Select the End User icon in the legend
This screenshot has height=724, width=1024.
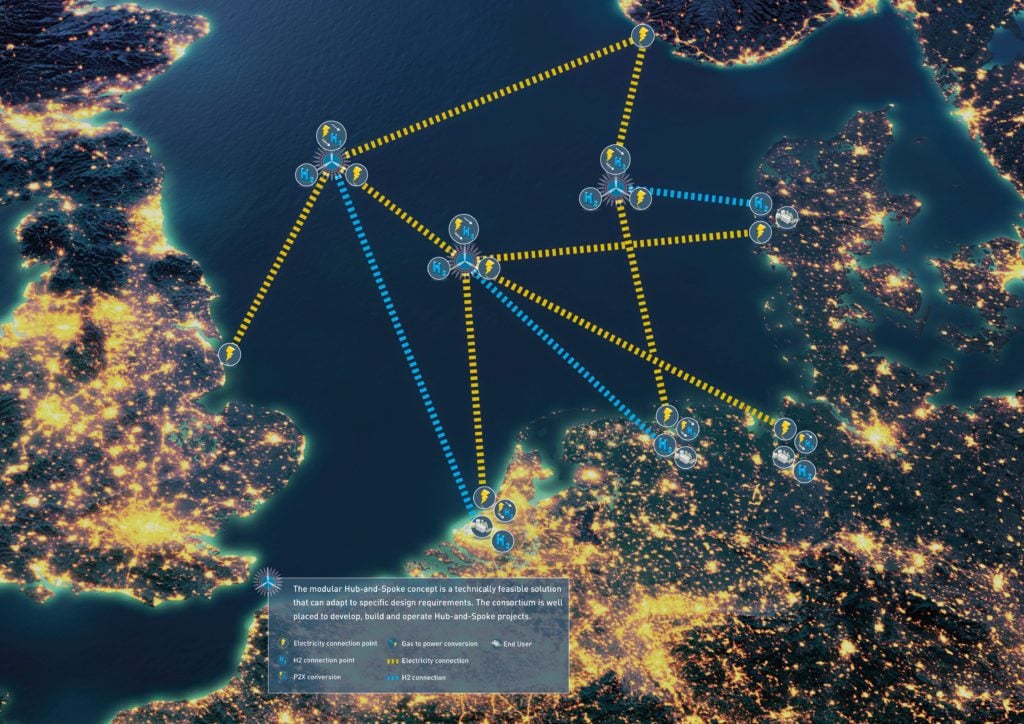click(x=495, y=643)
